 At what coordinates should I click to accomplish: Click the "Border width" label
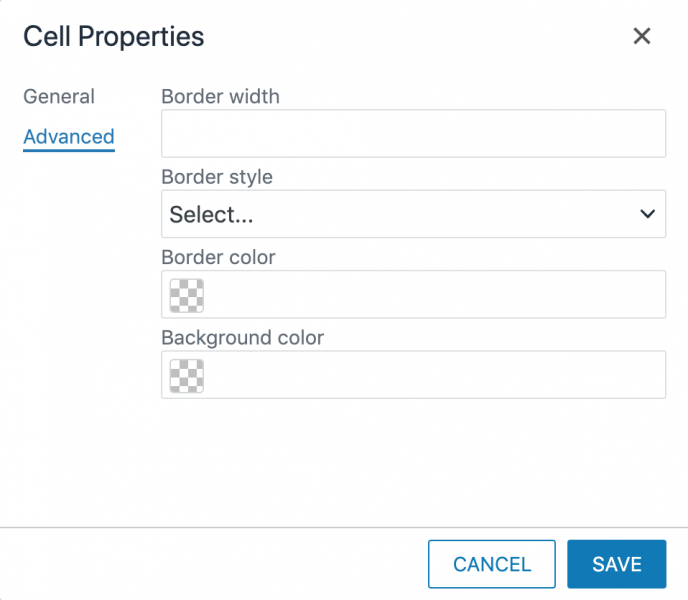[x=220, y=97]
